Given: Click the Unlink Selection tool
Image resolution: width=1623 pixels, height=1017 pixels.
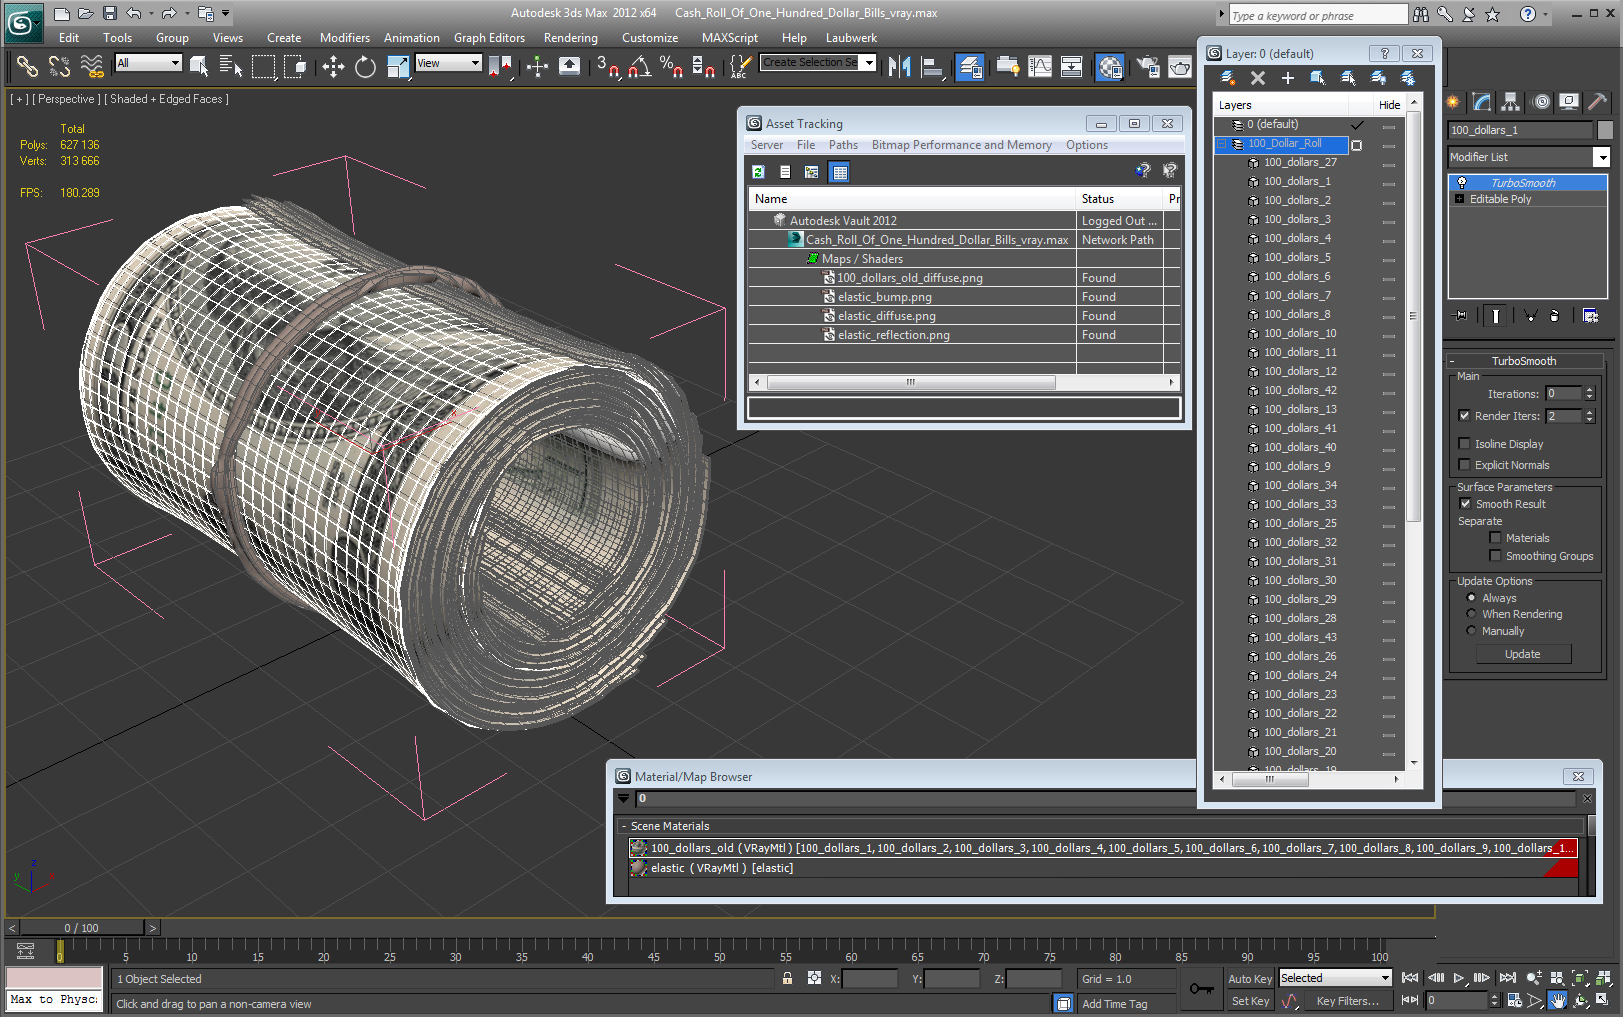Looking at the screenshot, I should [x=60, y=66].
